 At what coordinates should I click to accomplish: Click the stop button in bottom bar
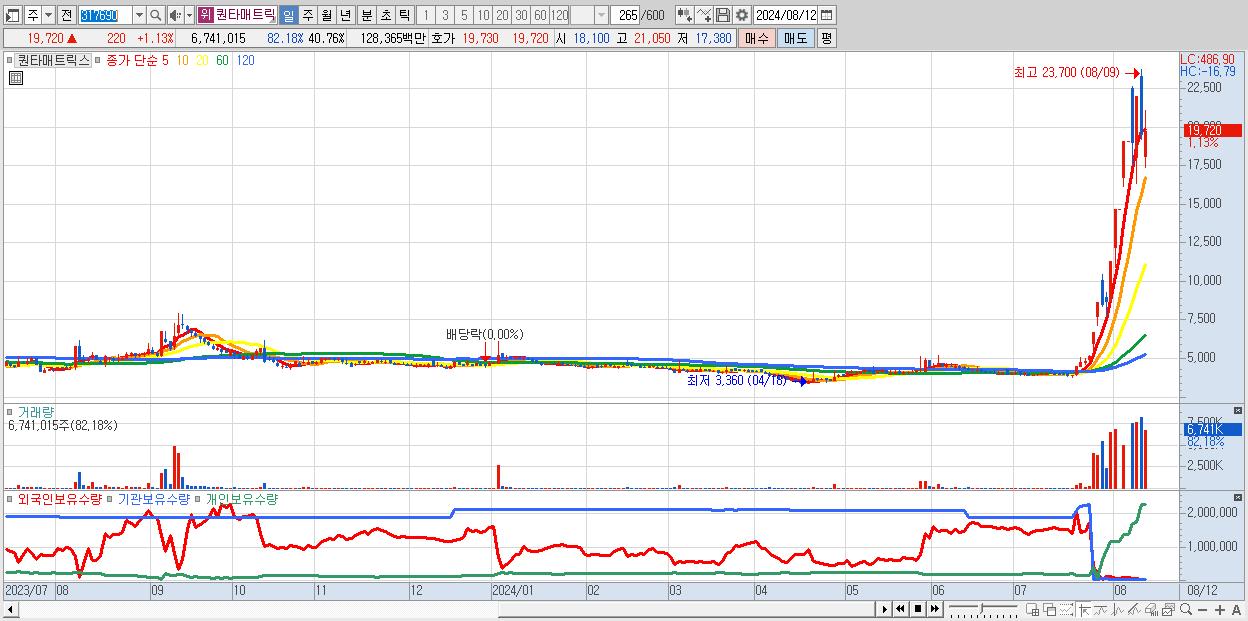(x=918, y=609)
